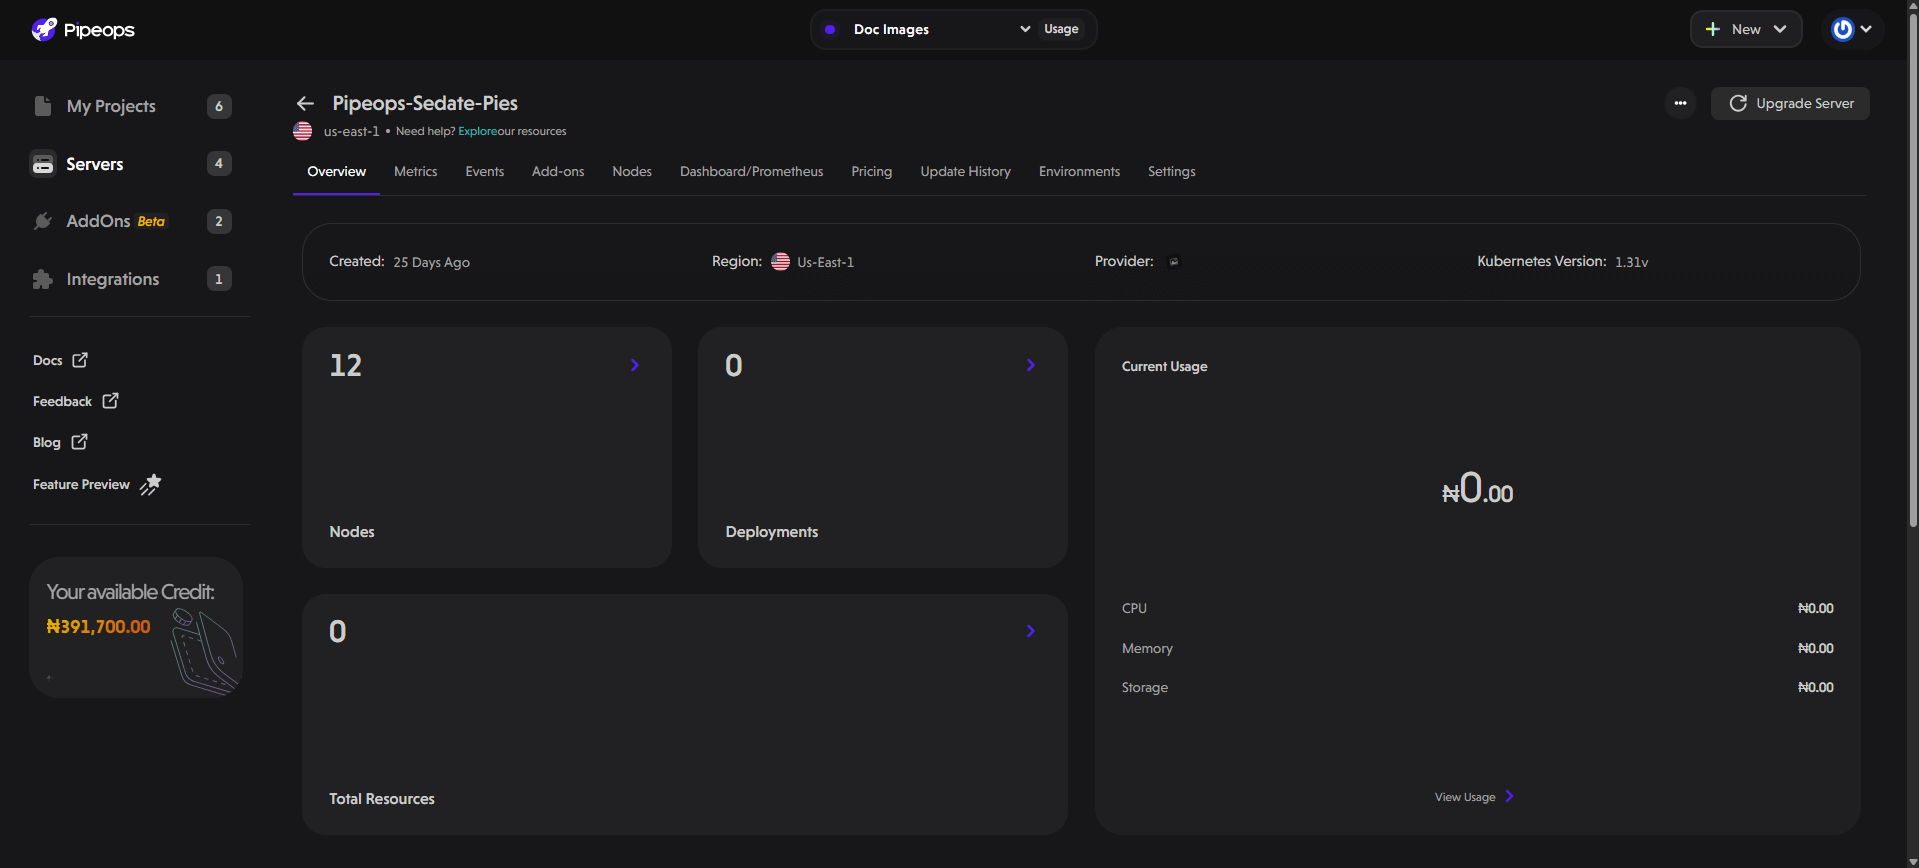1919x868 pixels.
Task: Click the purple workspace dot indicator
Action: pyautogui.click(x=830, y=29)
